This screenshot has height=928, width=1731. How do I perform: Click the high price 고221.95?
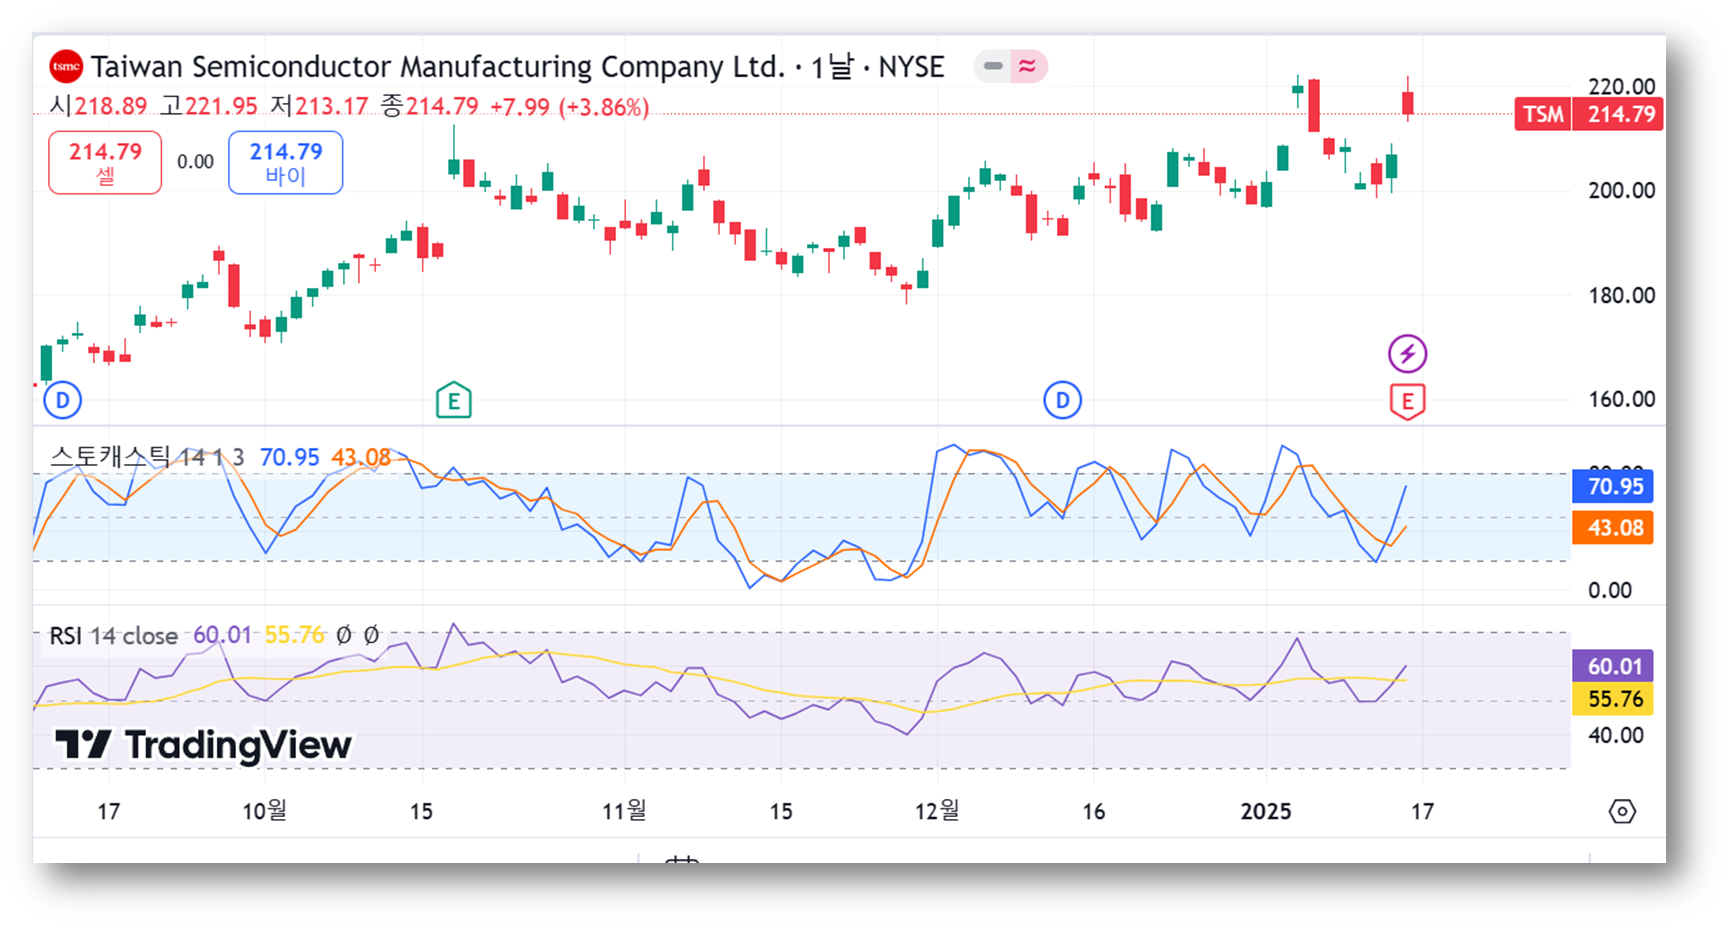click(x=209, y=106)
